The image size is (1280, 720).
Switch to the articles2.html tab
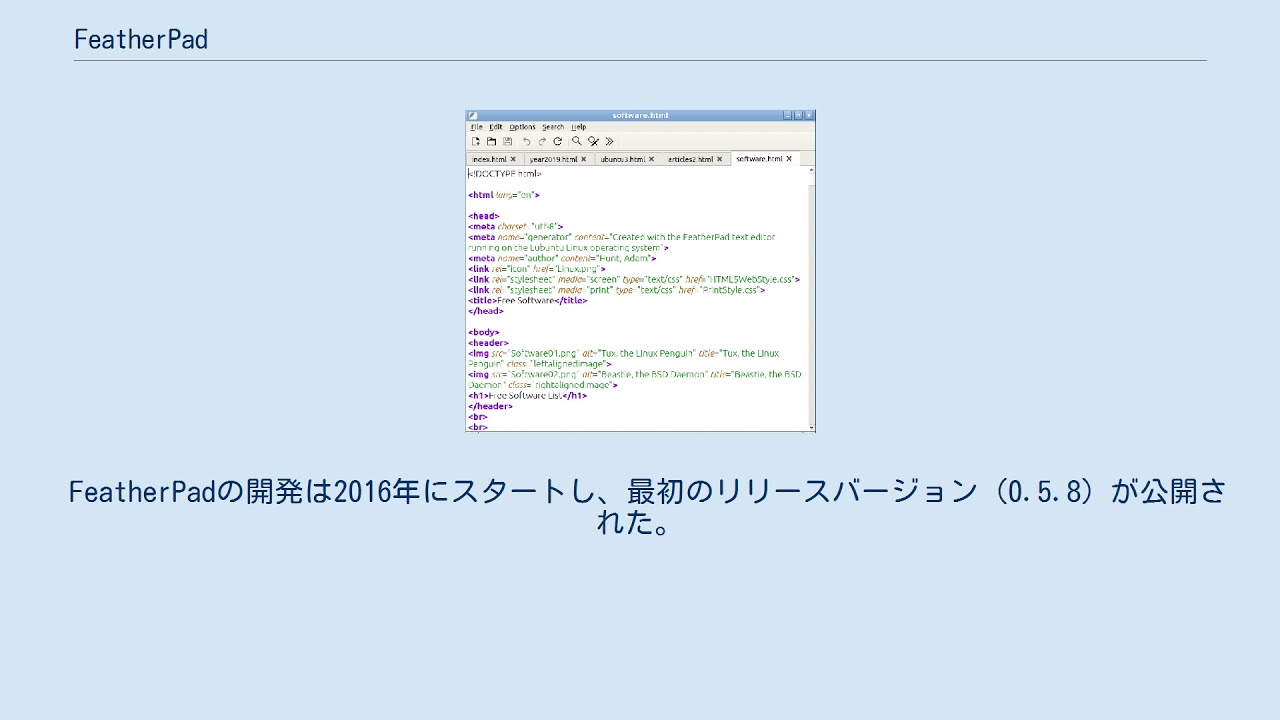coord(696,159)
